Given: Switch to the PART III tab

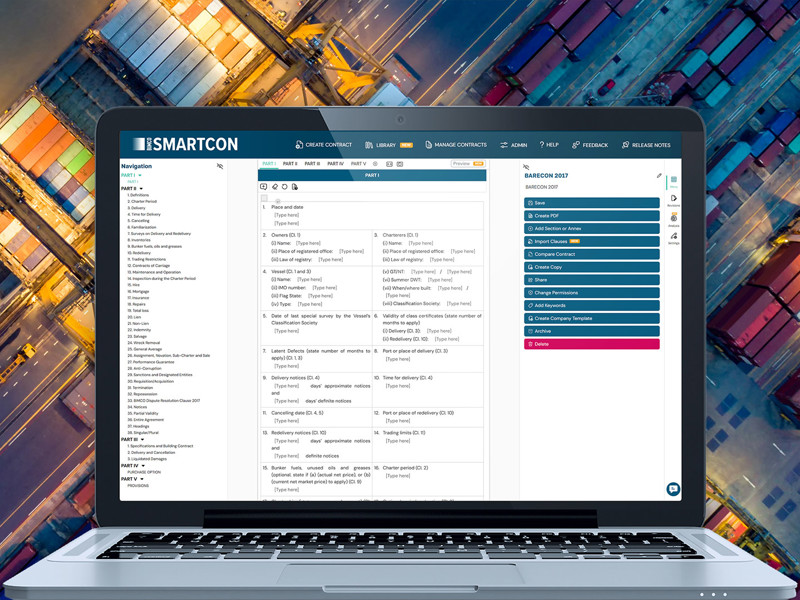Looking at the screenshot, I should (x=312, y=163).
